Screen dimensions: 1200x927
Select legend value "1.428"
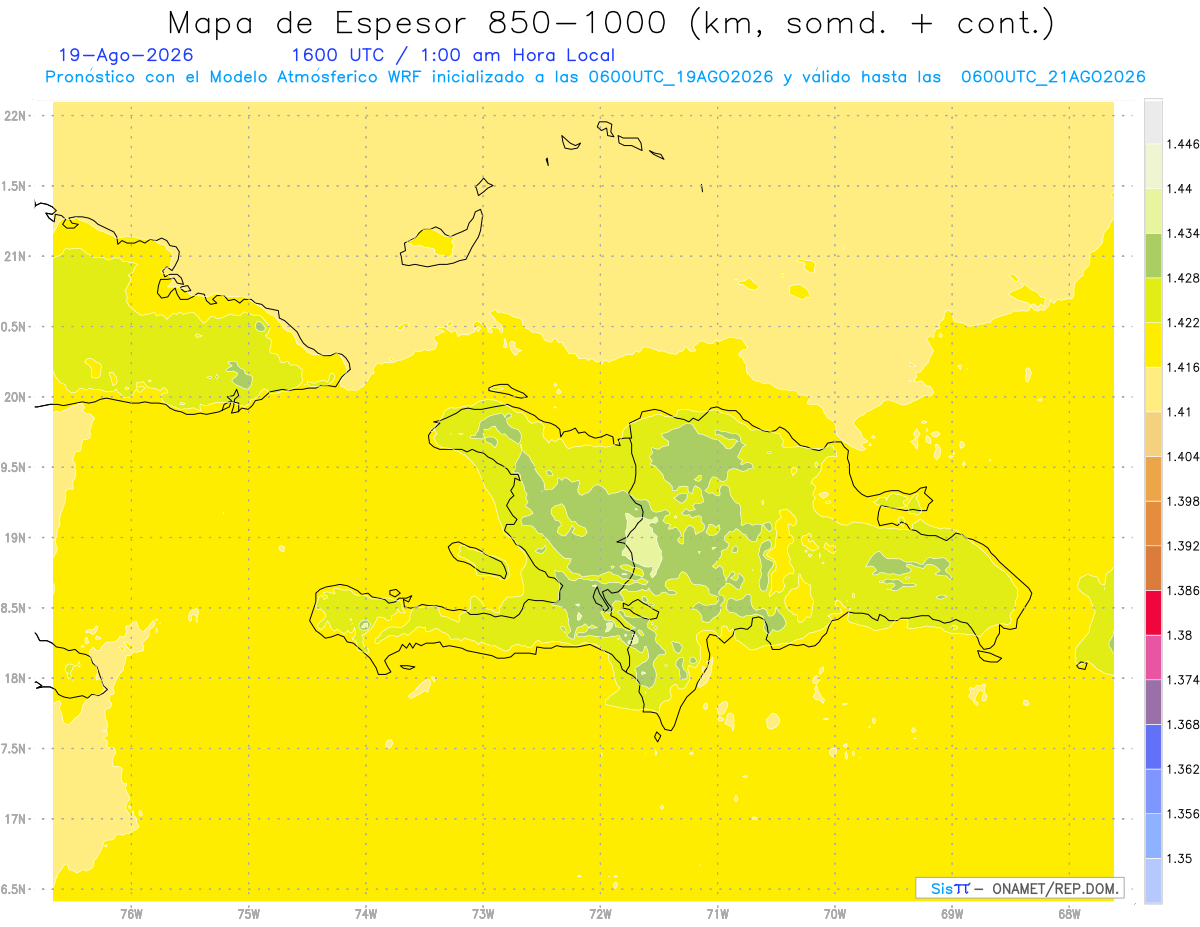pos(1182,278)
